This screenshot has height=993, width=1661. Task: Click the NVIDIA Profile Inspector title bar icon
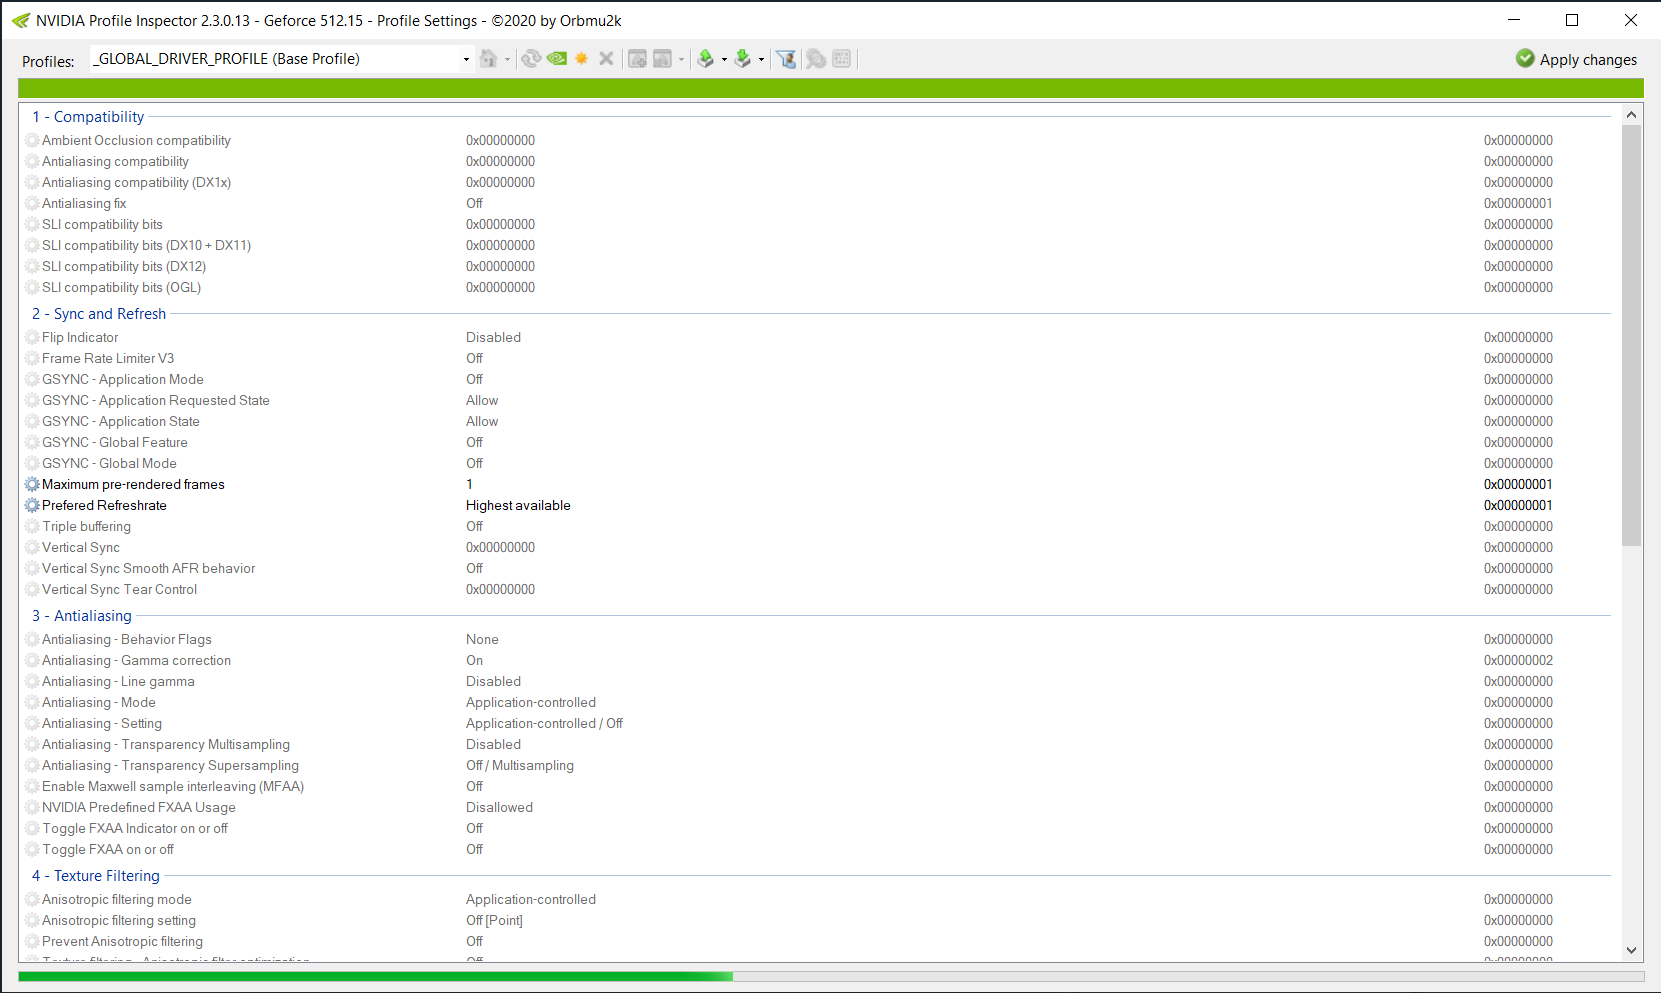[21, 20]
